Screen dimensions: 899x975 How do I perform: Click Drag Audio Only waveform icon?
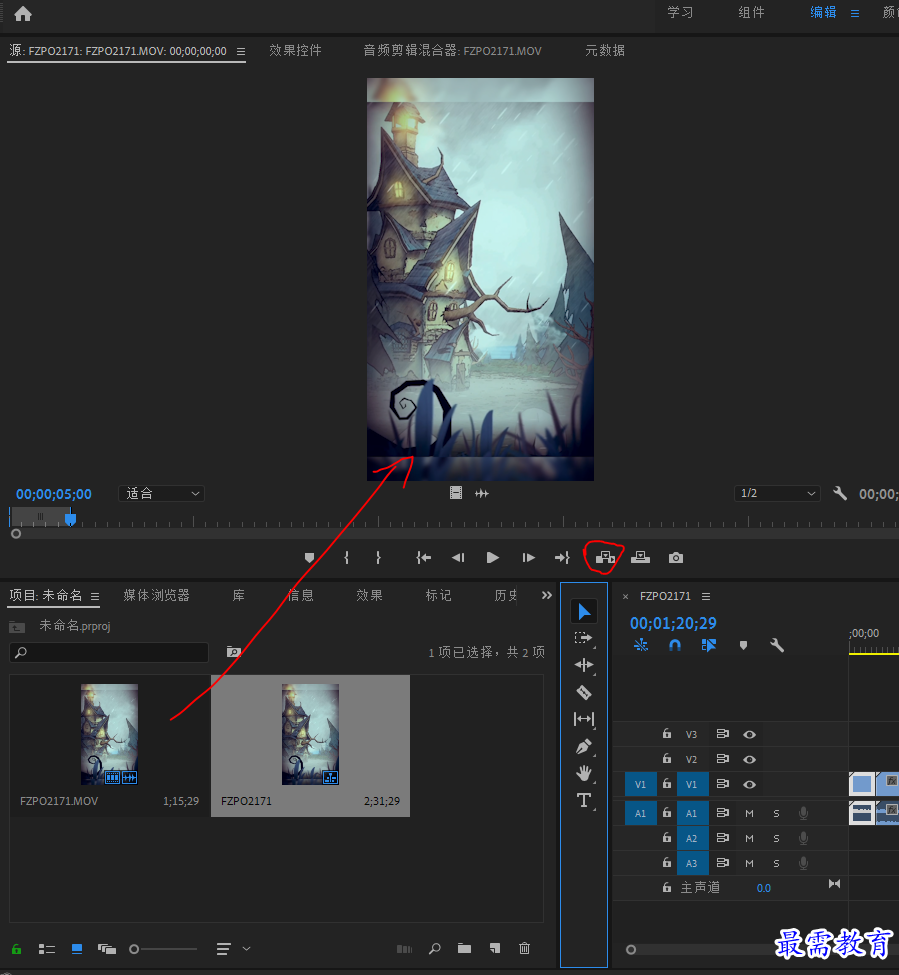(x=482, y=493)
